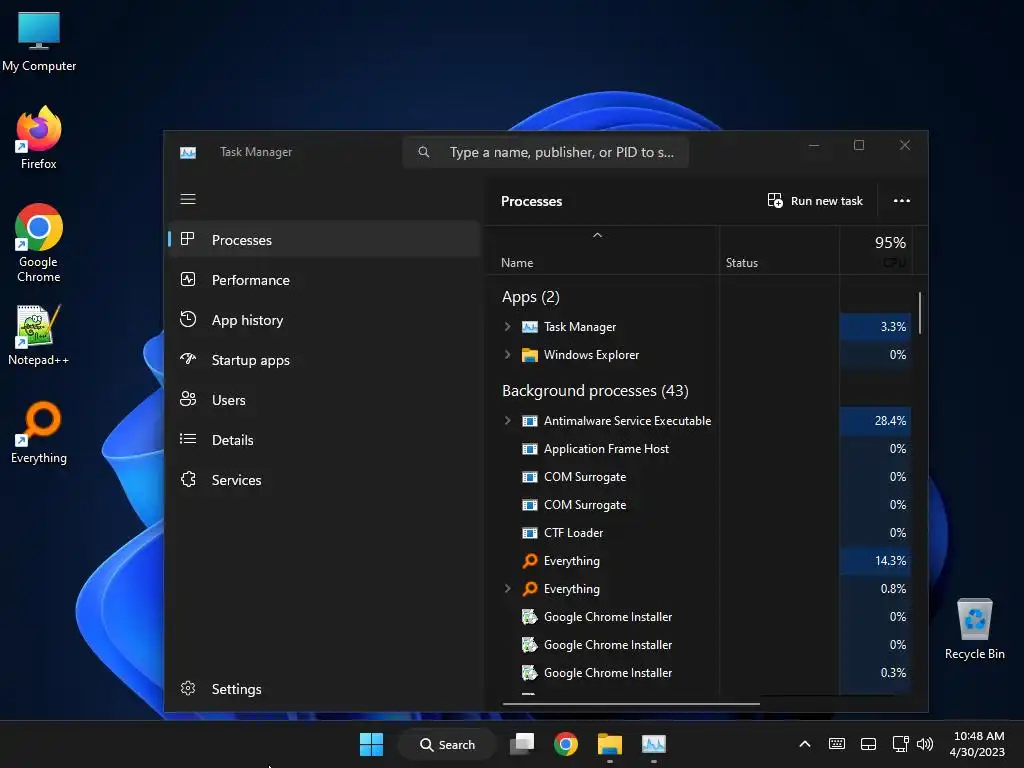
Task: Select the first Google Chrome Installer row
Action: tap(699, 616)
